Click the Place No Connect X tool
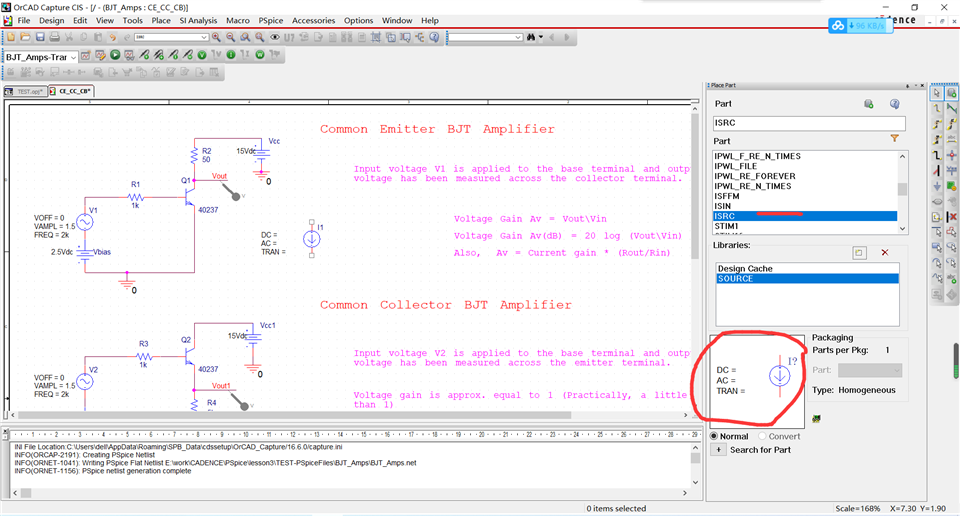Viewport: 960px width, 516px height. [951, 217]
